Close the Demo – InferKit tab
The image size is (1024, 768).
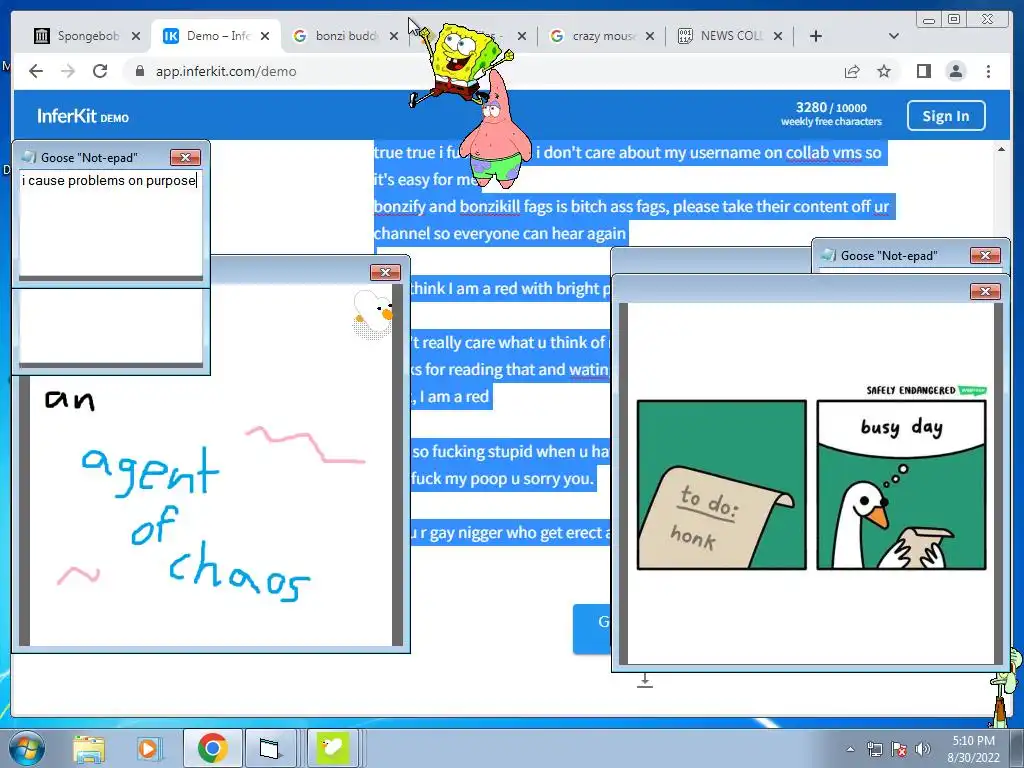264,36
